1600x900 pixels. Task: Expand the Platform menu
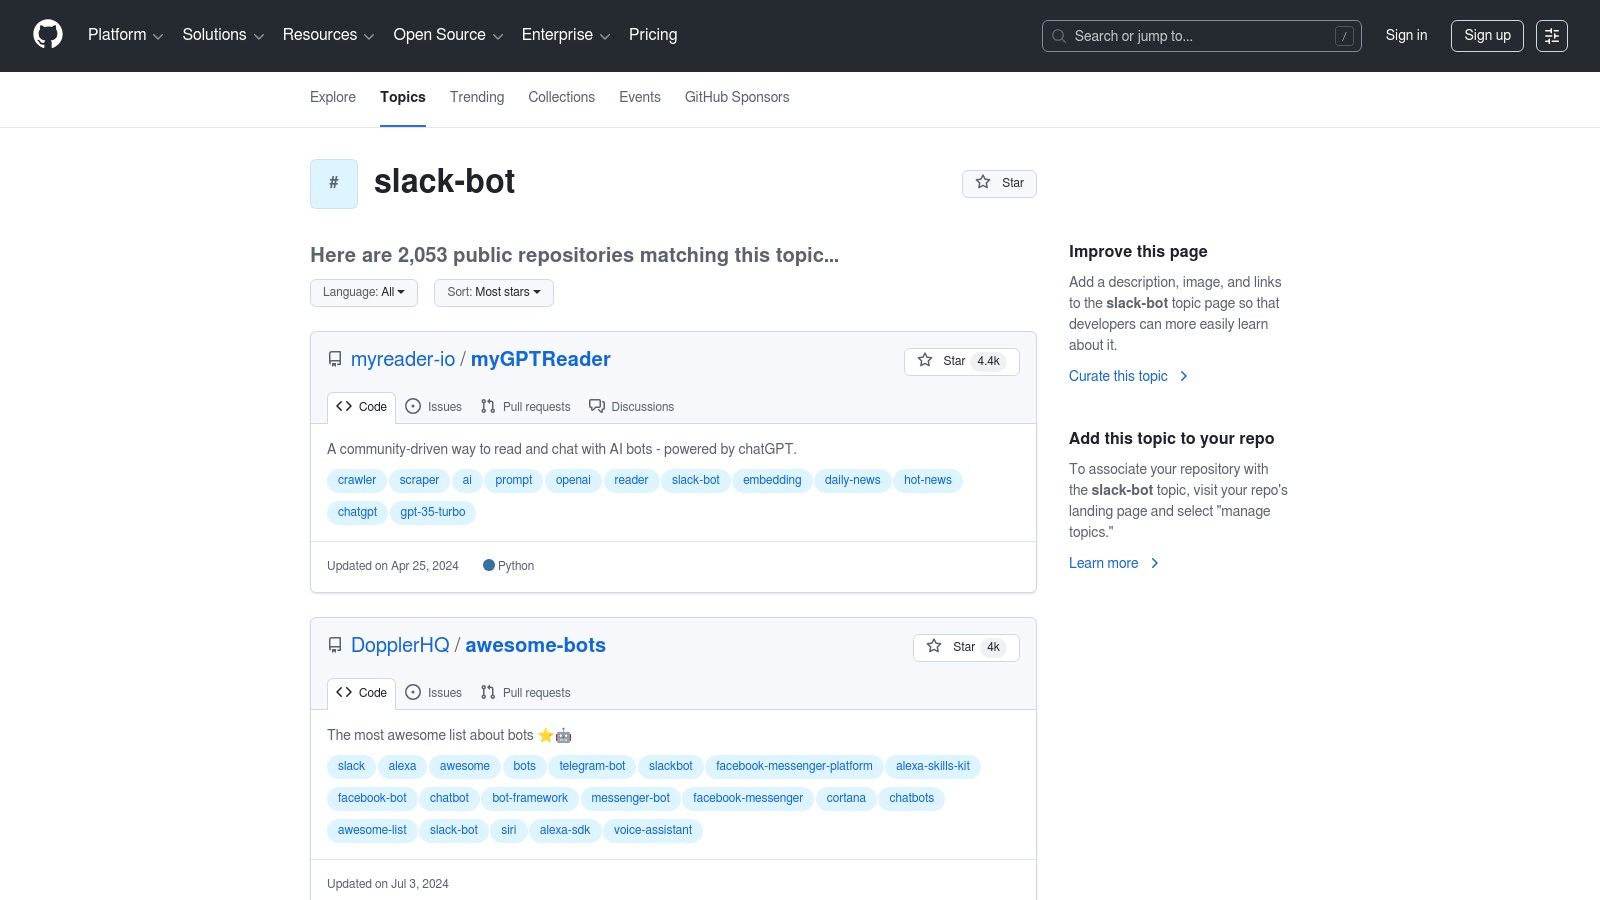(x=125, y=35)
